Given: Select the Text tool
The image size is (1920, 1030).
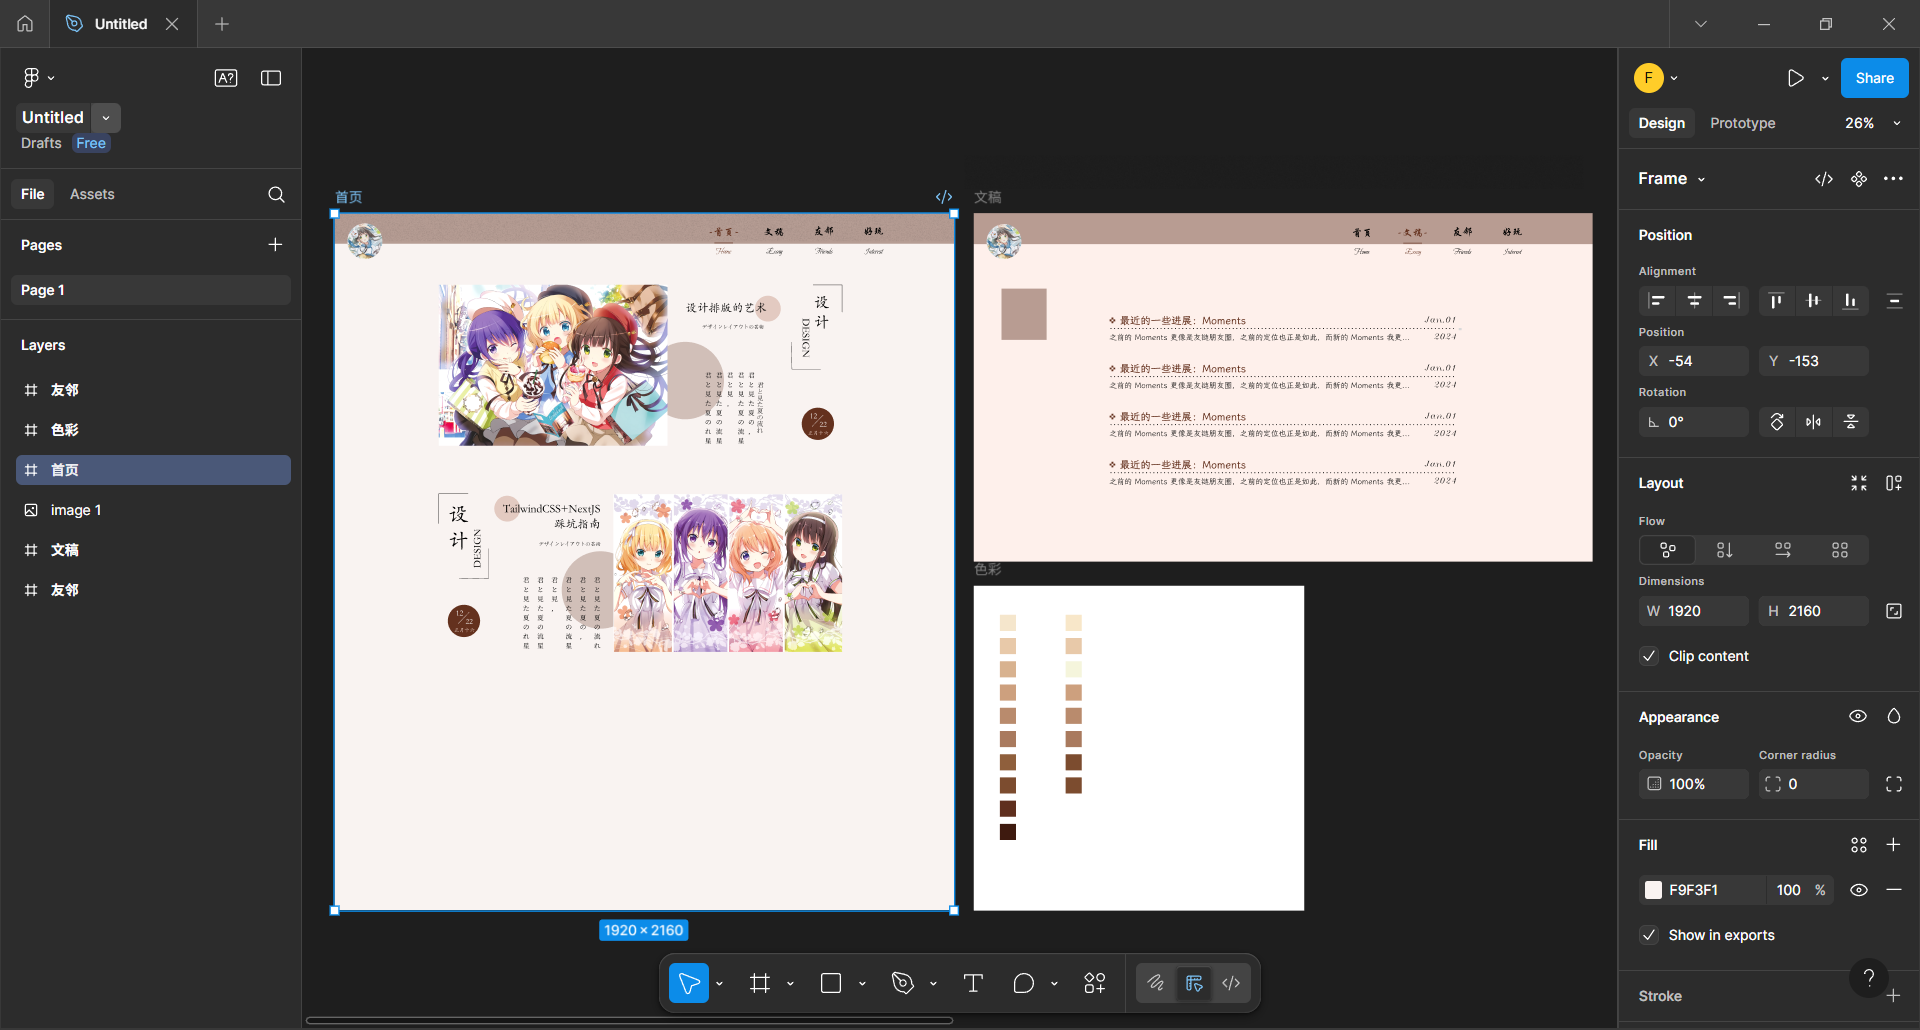Looking at the screenshot, I should pos(973,984).
